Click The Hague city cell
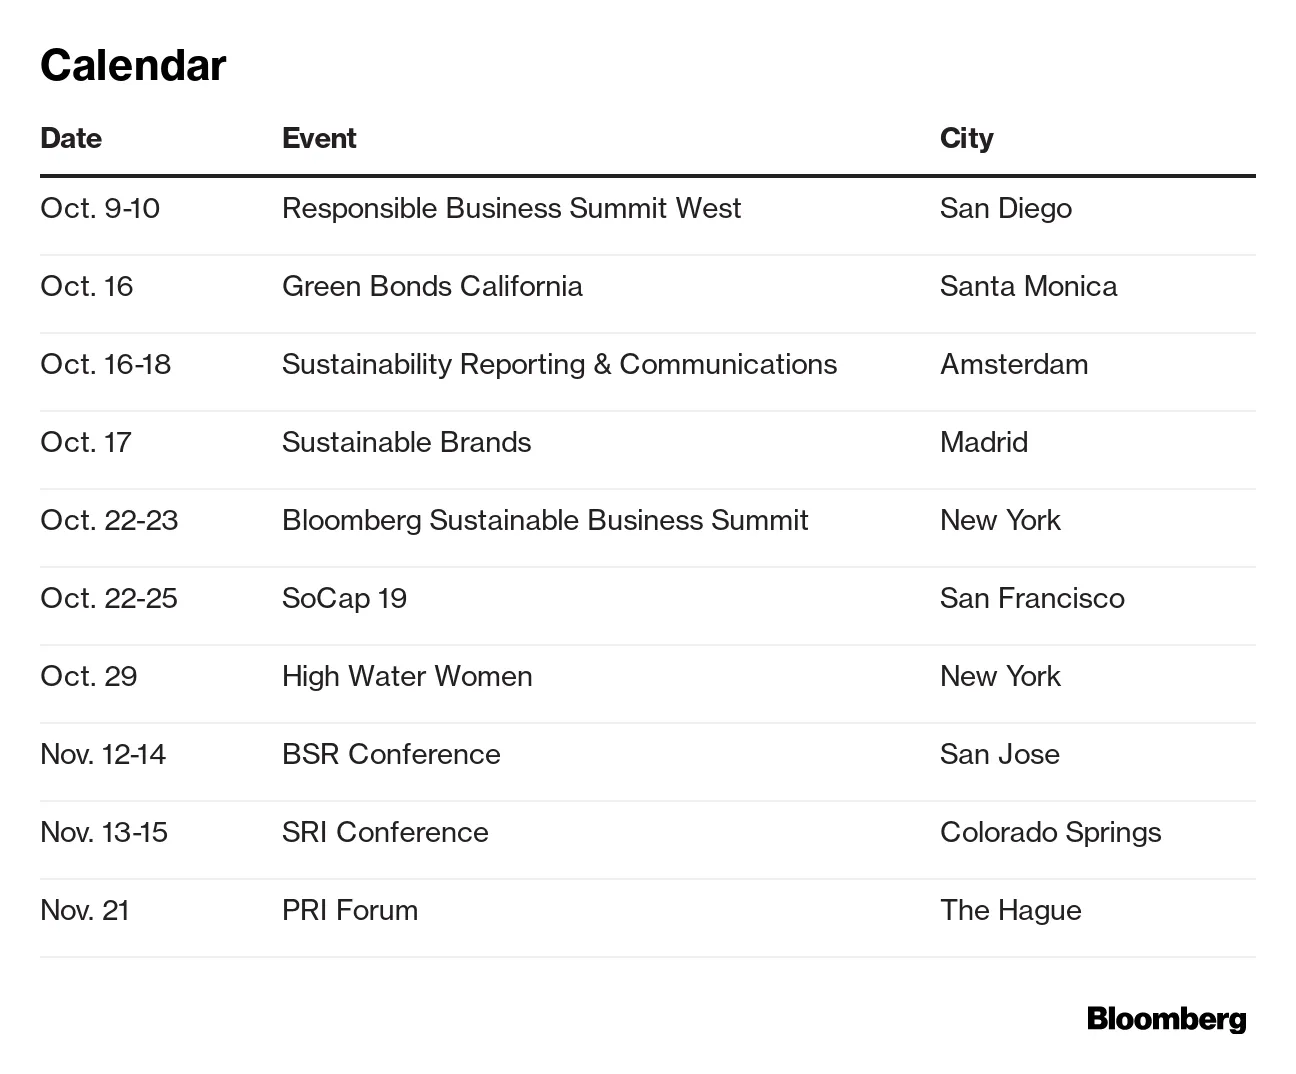 (1010, 910)
